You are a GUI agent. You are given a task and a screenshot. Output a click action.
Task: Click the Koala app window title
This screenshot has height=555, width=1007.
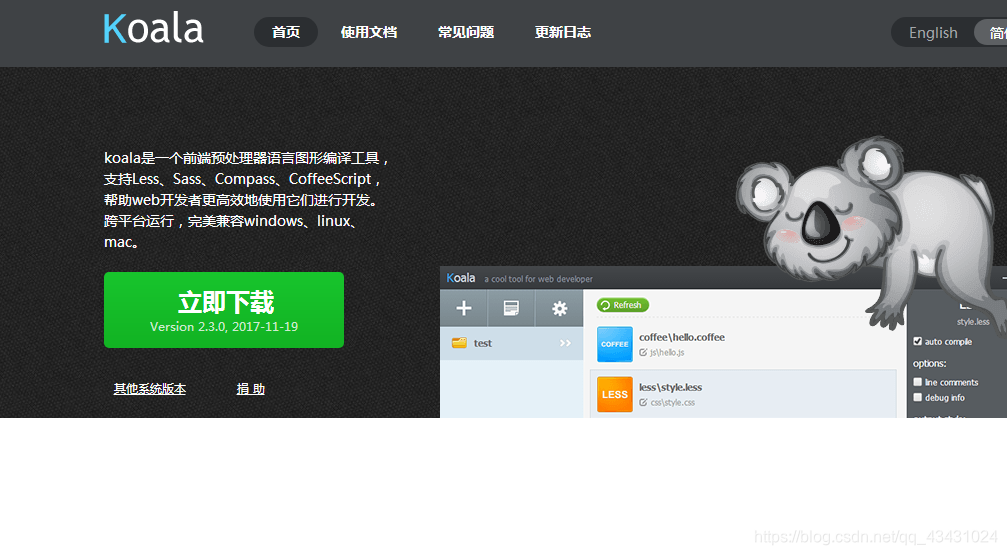(x=460, y=278)
